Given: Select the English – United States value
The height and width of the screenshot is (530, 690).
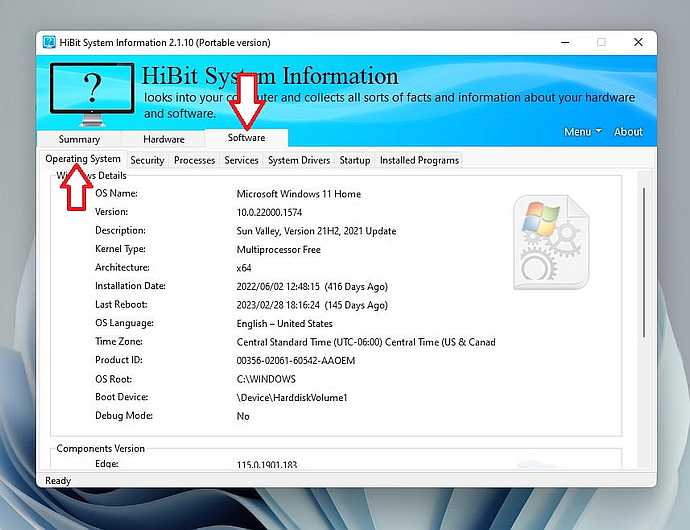Looking at the screenshot, I should [x=284, y=324].
